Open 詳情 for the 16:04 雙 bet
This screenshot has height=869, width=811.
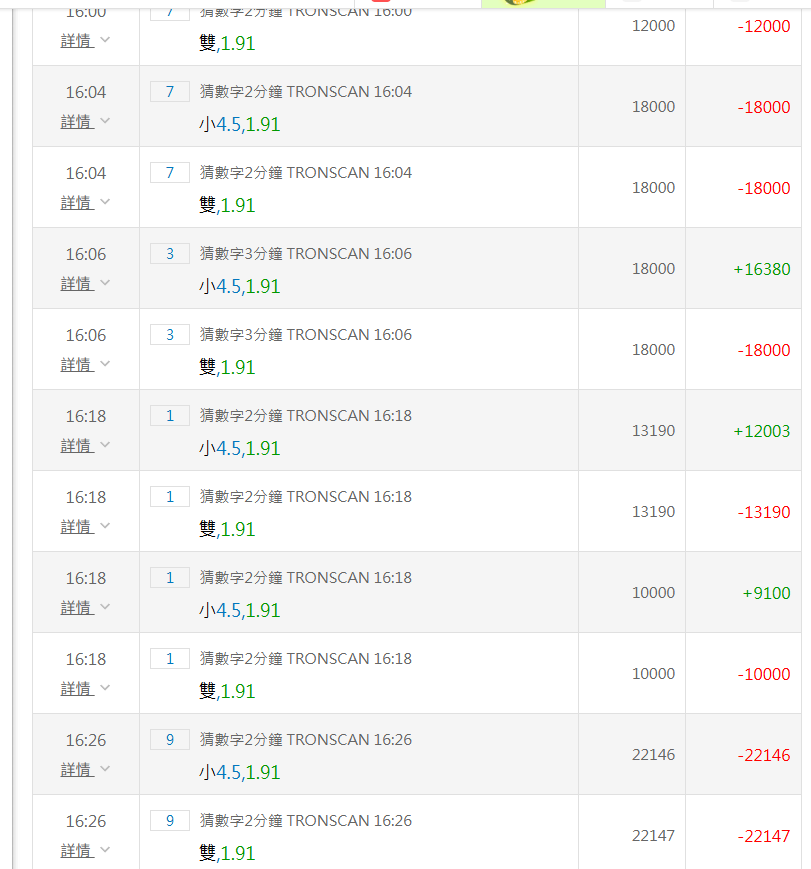pyautogui.click(x=76, y=202)
